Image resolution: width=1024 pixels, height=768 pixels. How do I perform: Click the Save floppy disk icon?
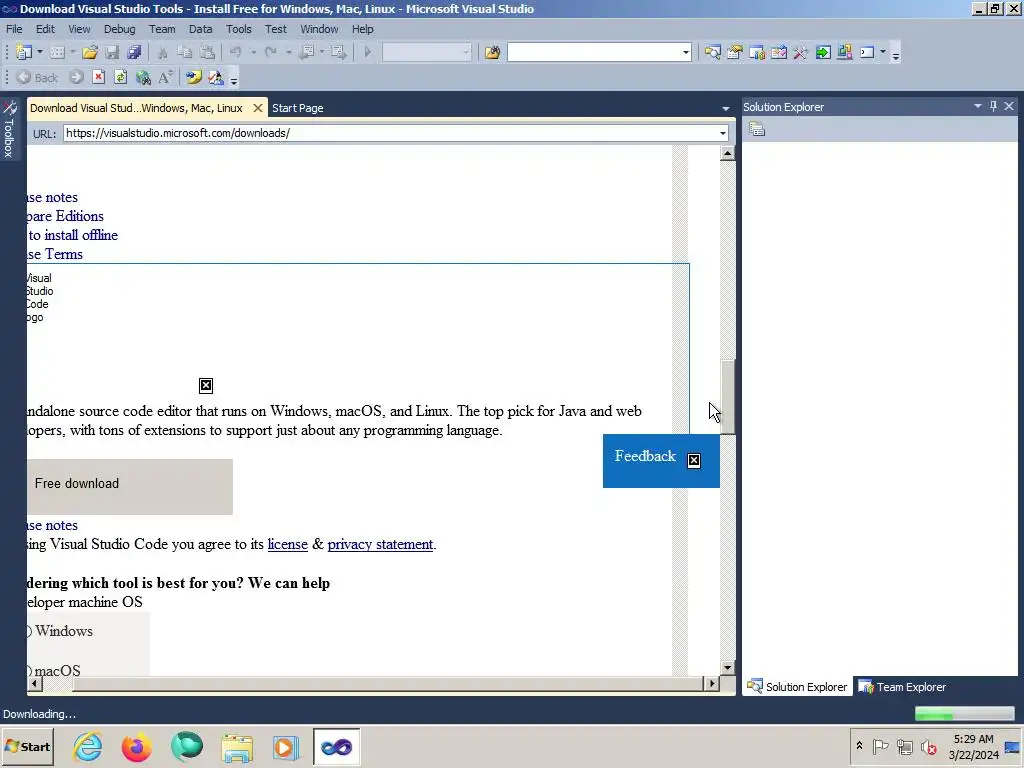[112, 52]
